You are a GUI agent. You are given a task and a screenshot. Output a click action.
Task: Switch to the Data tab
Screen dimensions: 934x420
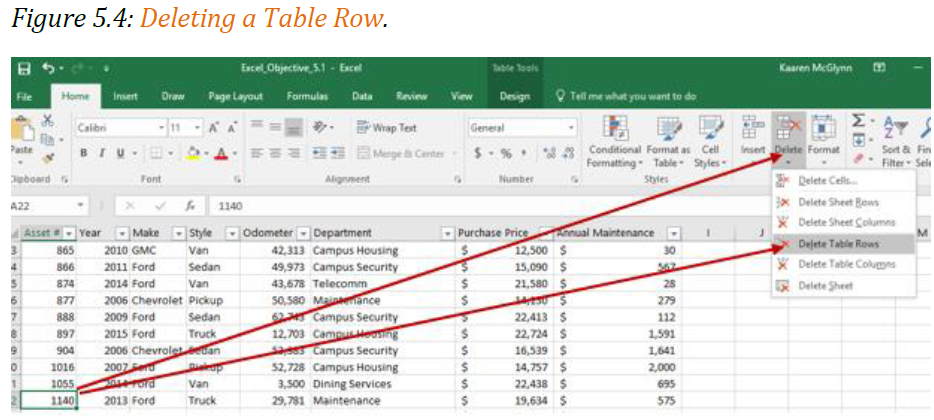[x=362, y=96]
